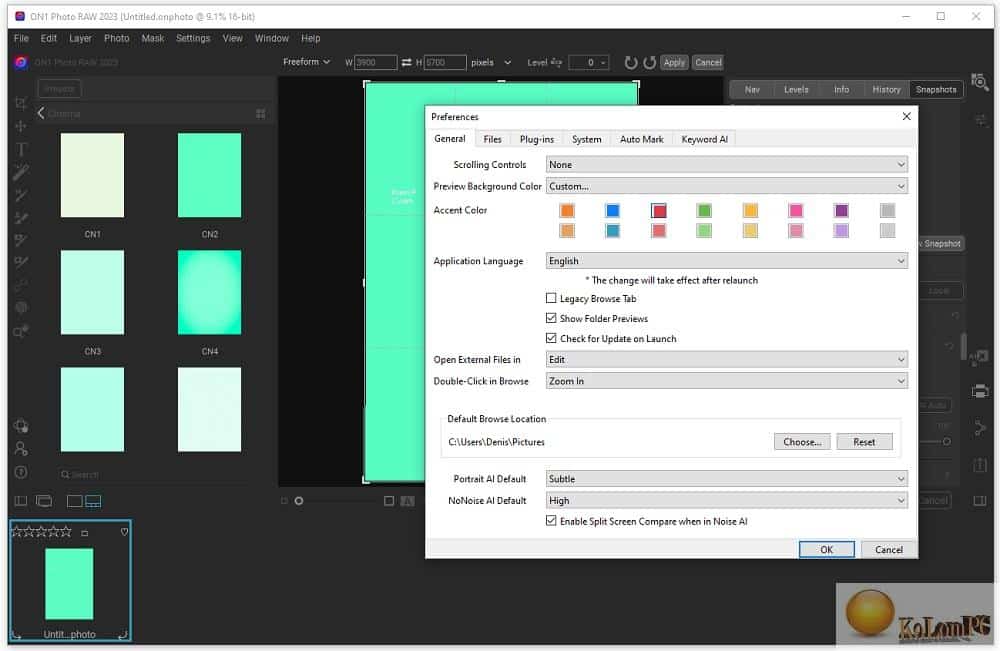Click the Print icon in right sidebar
1000x651 pixels.
tap(980, 391)
